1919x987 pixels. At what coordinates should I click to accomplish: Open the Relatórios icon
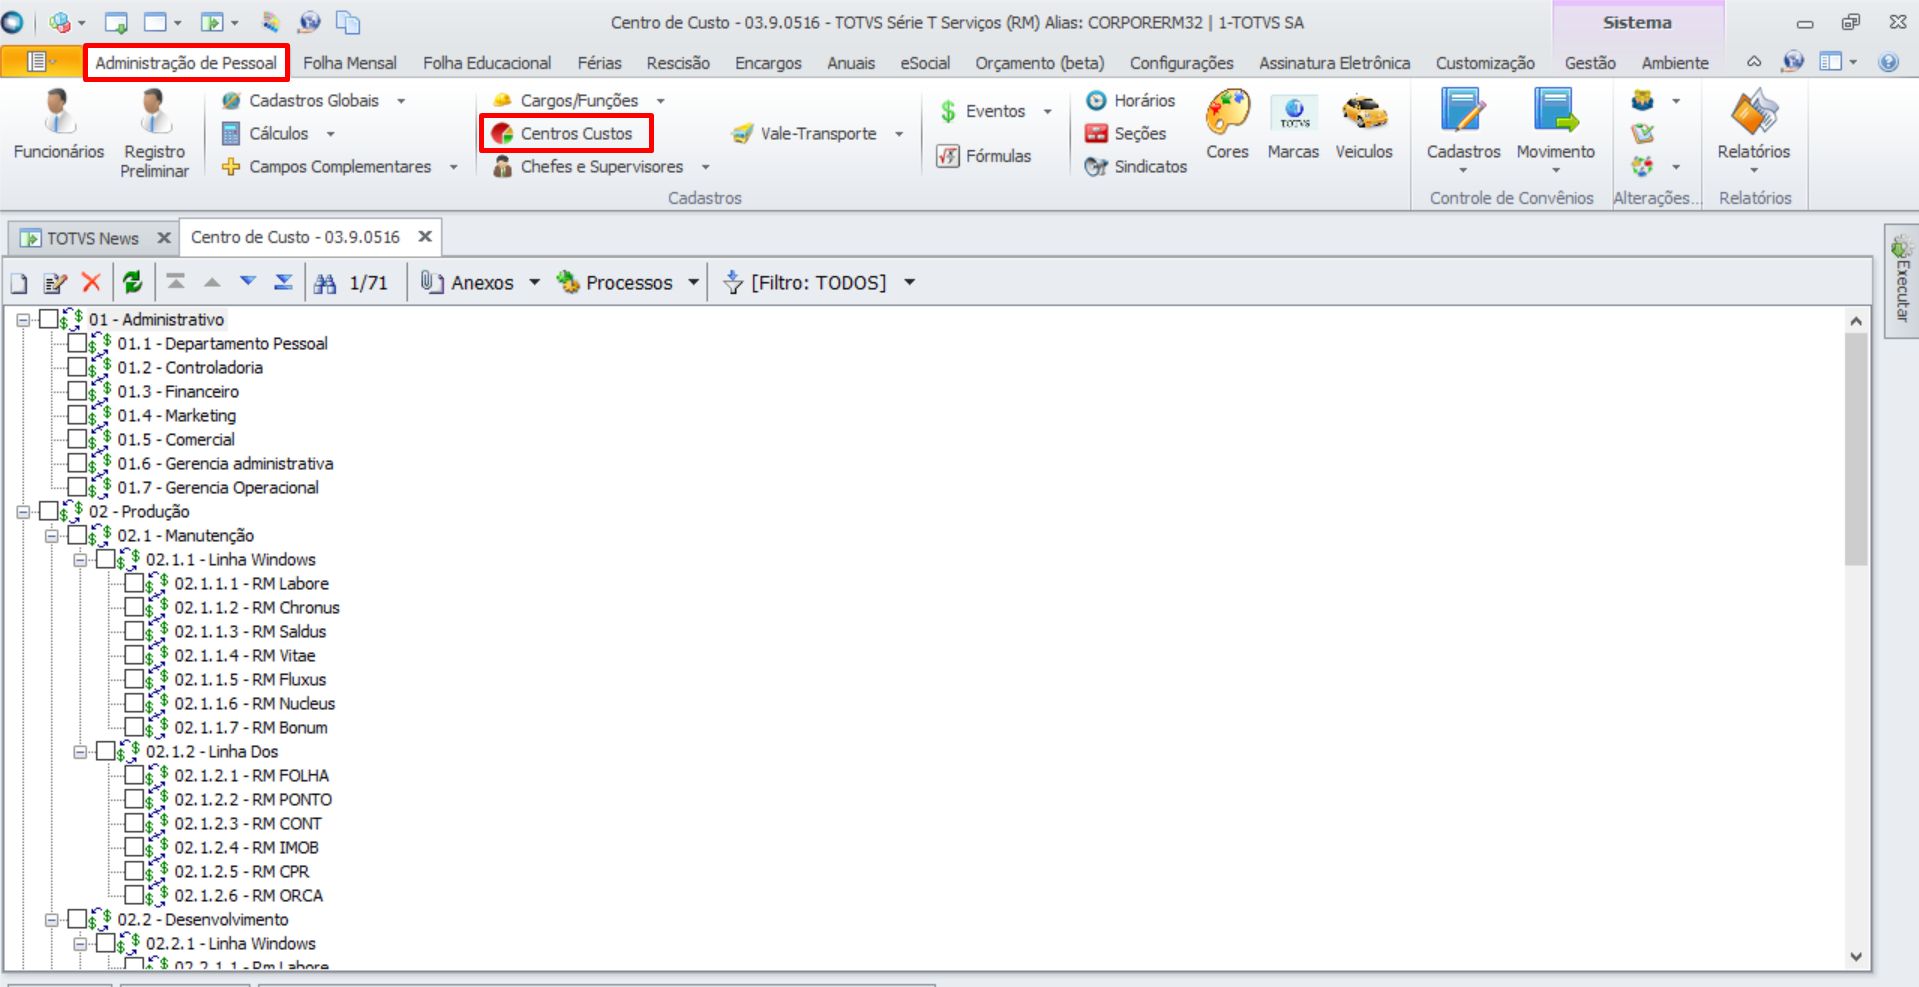coord(1754,130)
